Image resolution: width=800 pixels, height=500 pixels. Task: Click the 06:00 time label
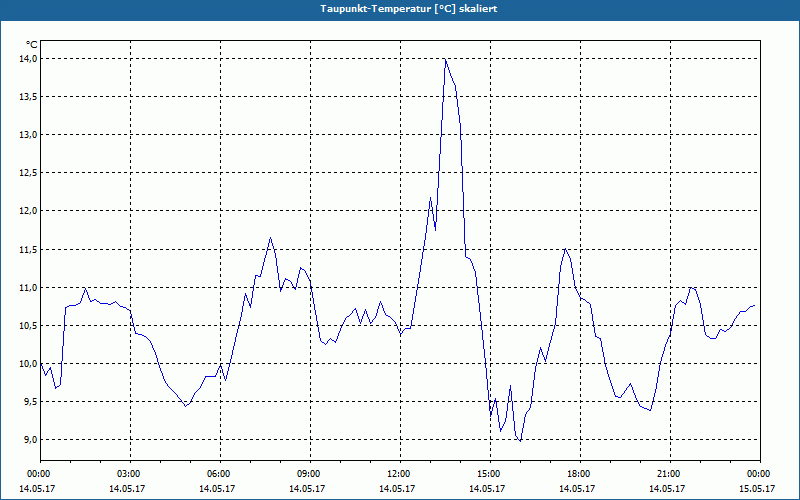tap(220, 474)
